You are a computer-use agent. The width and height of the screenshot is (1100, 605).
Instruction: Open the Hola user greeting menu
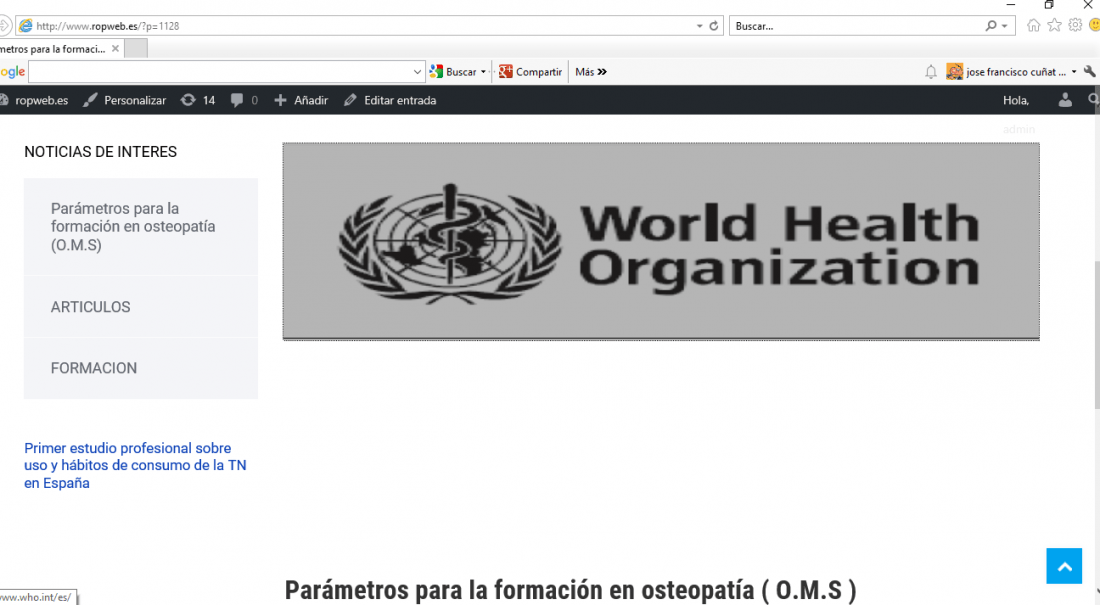coord(1016,100)
